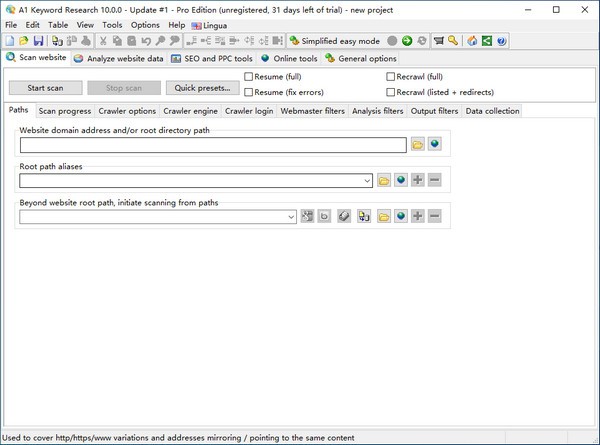Check Recrawl (listed + redirects) option
Screen dimensions: 600x445
(x=391, y=92)
